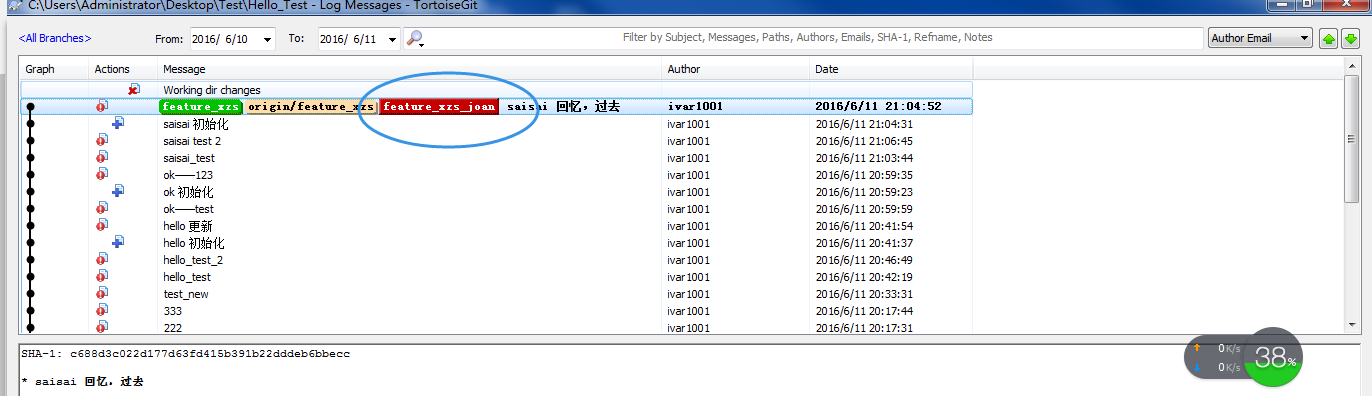Click the scrollbar up arrow of log list
The image size is (1372, 396).
[x=1353, y=65]
